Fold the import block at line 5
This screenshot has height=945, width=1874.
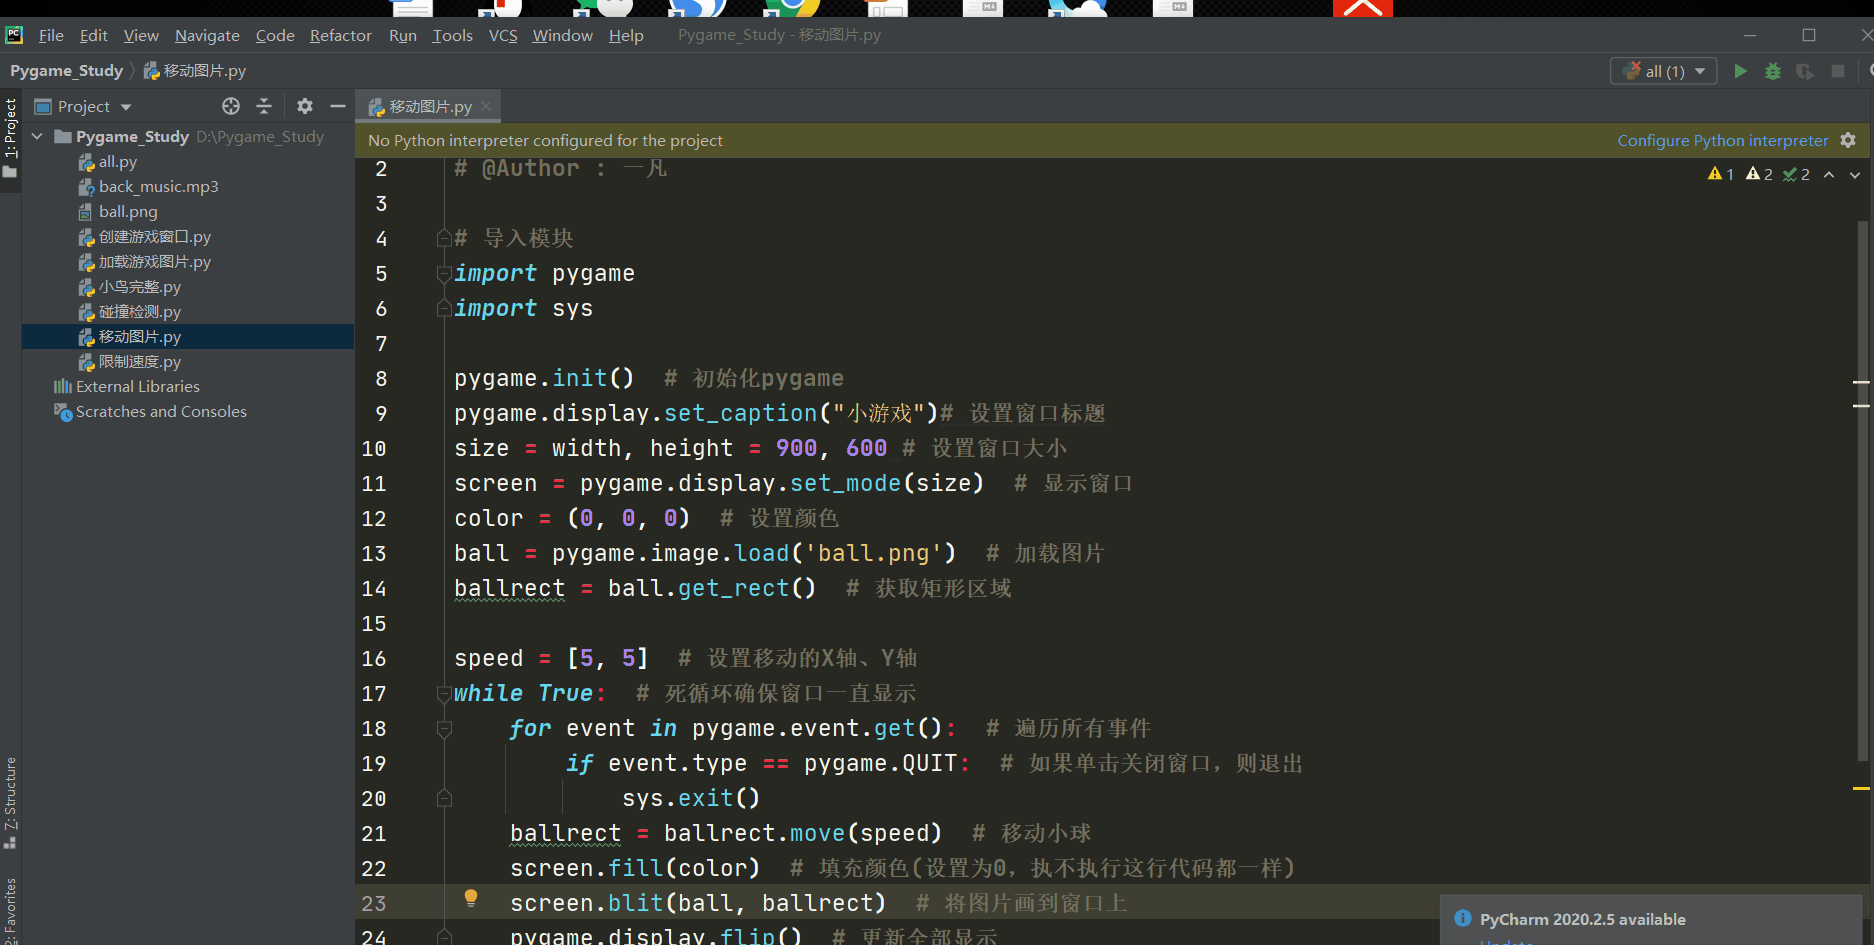[x=444, y=273]
